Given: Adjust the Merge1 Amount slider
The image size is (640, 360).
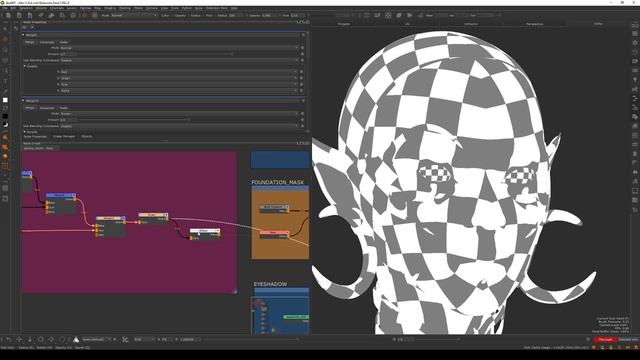Looking at the screenshot, I should (x=188, y=54).
